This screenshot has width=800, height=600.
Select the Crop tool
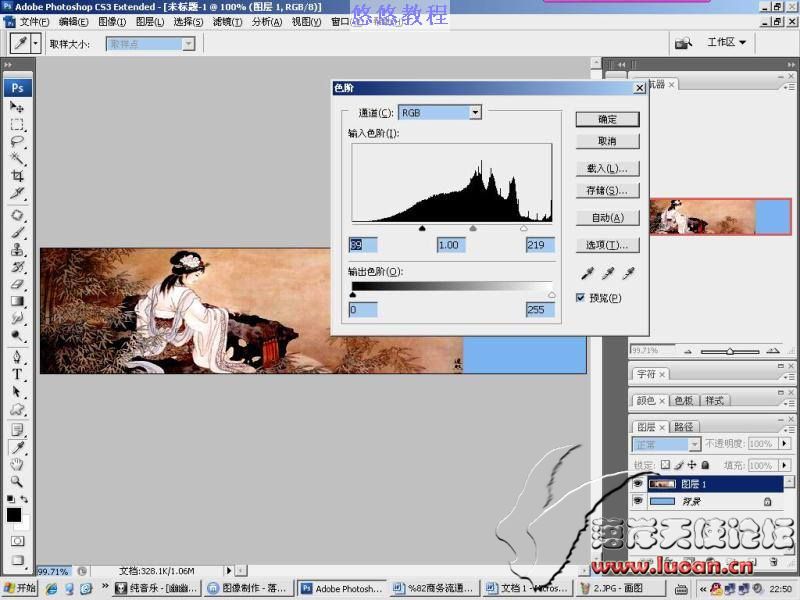[17, 176]
